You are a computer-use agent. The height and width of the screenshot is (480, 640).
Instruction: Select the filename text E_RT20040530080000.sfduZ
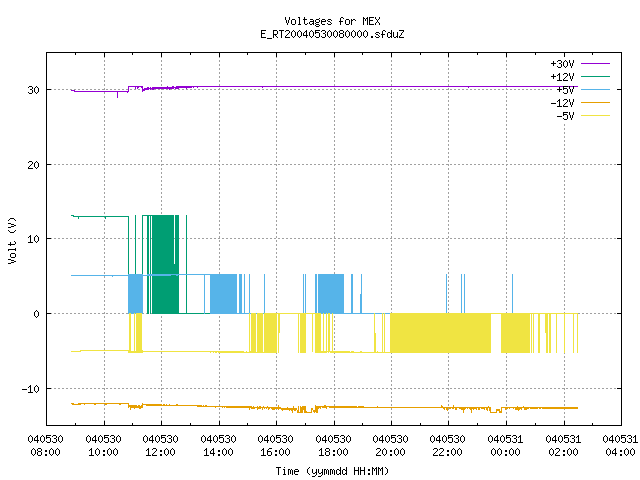point(332,34)
